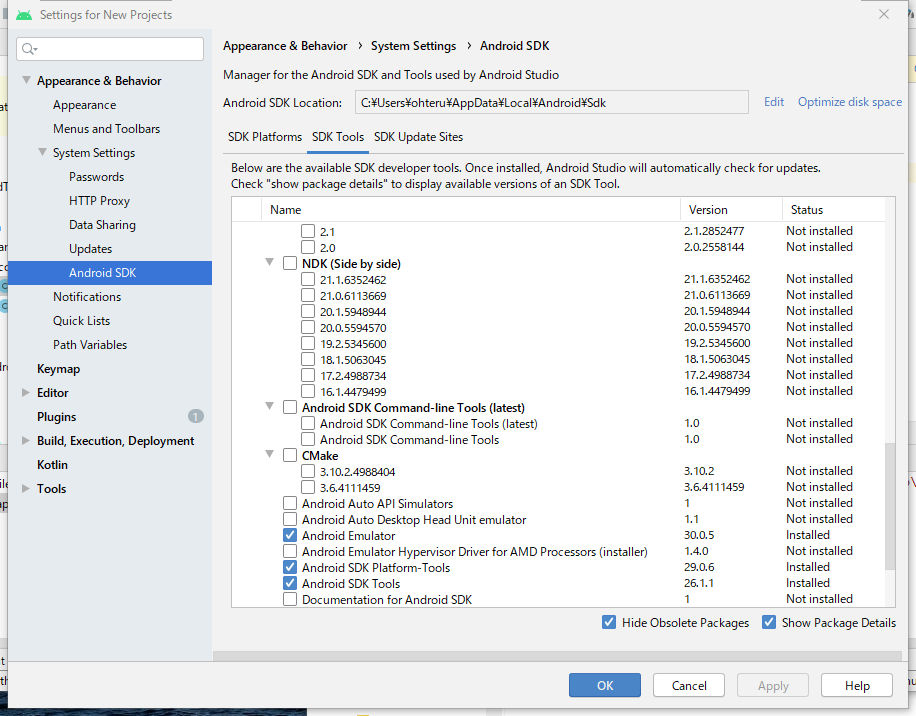This screenshot has width=916, height=716.
Task: Click Optimize disk space link
Action: [x=849, y=102]
